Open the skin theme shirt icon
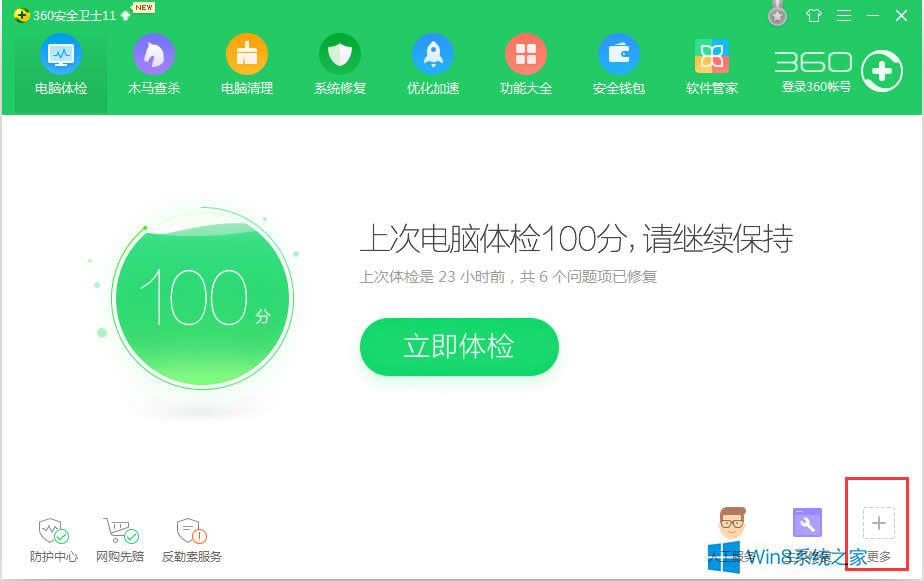This screenshot has width=924, height=581. coord(814,15)
